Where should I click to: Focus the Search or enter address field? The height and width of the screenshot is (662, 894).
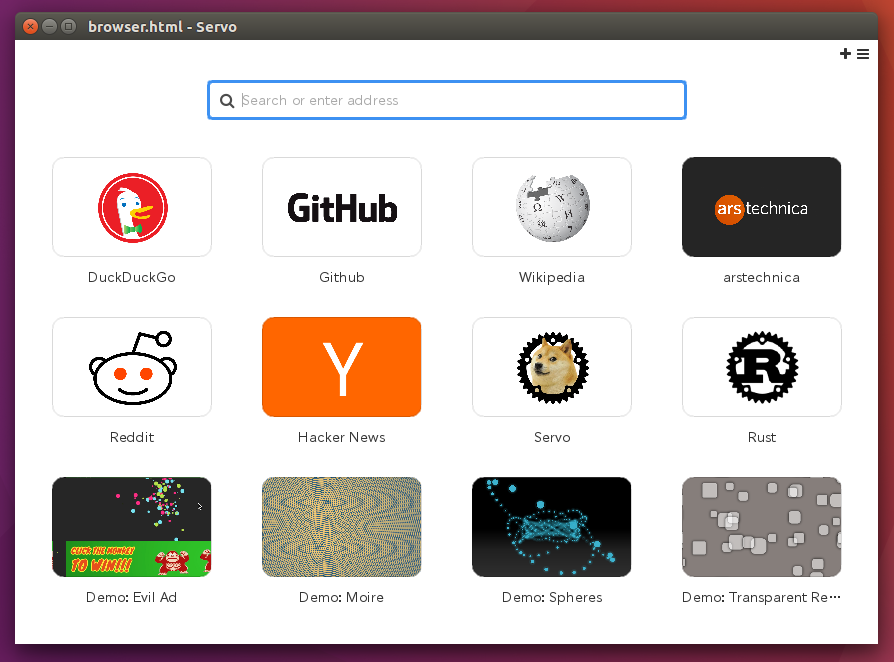coord(447,100)
